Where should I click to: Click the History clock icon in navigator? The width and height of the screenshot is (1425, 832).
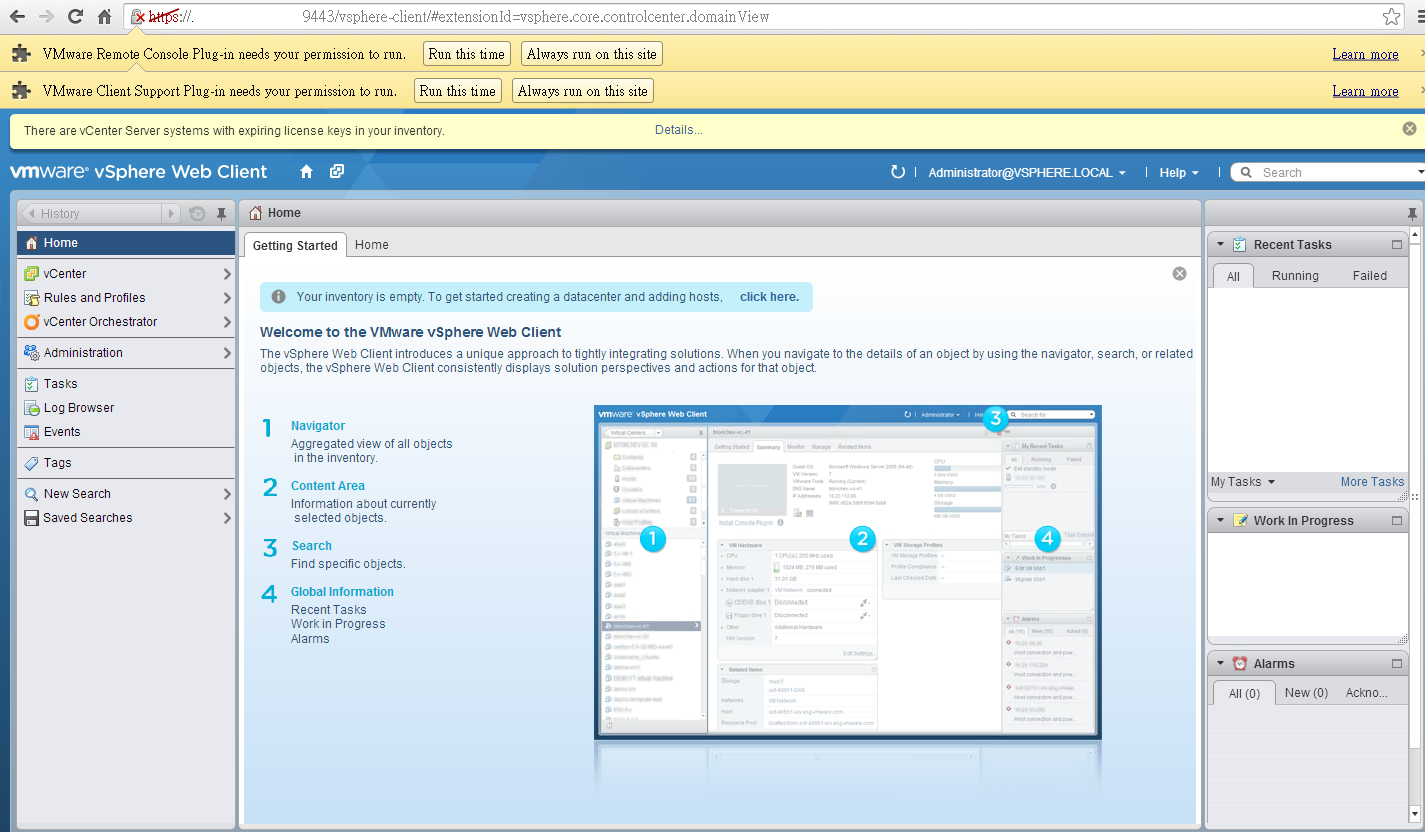[x=197, y=213]
